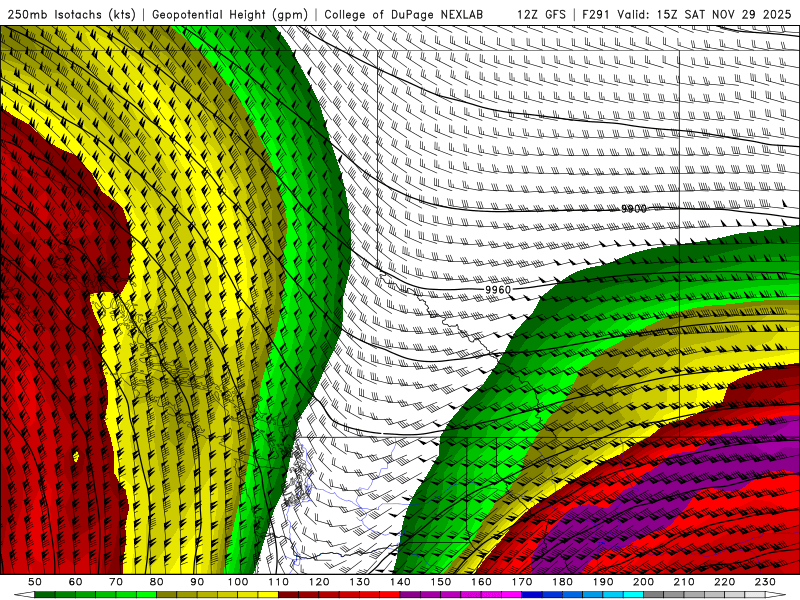Image resolution: width=800 pixels, height=600 pixels.
Task: Click the 210 label on the color scale
Action: tap(684, 582)
